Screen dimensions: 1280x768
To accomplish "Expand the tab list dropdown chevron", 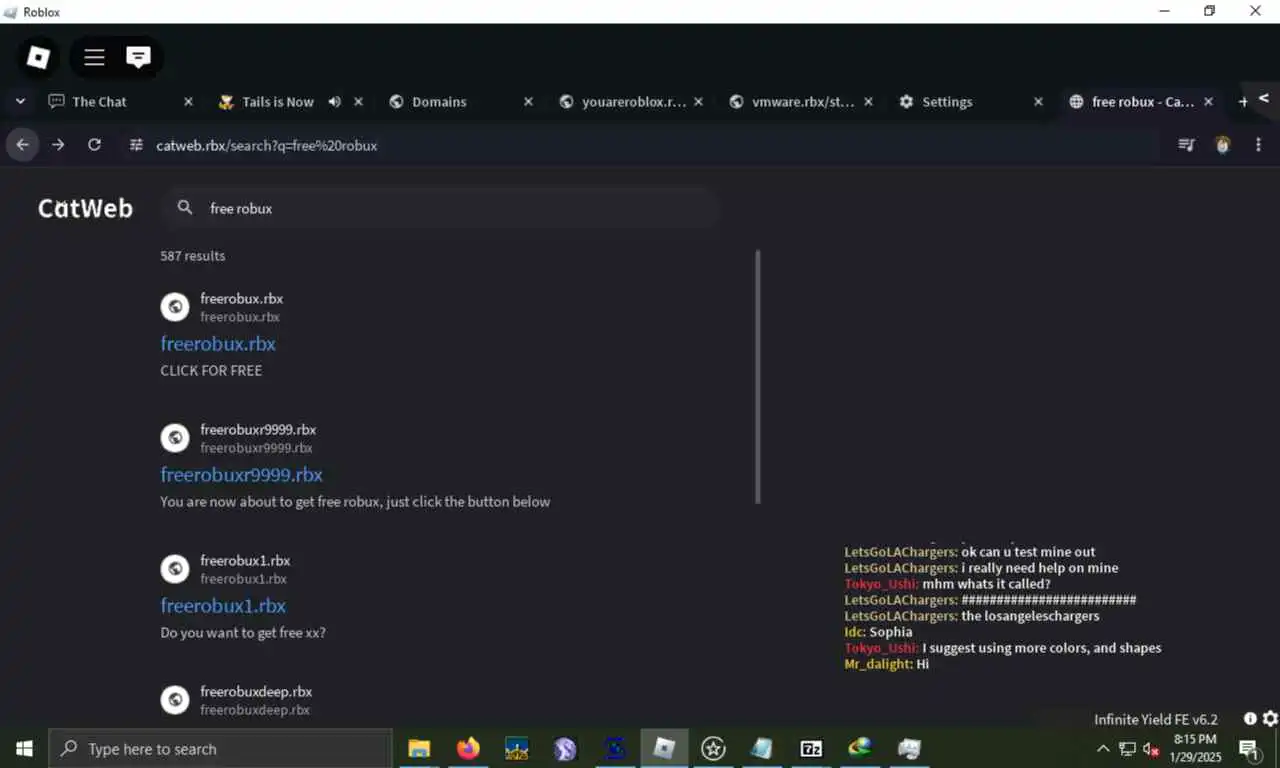I will coord(20,102).
